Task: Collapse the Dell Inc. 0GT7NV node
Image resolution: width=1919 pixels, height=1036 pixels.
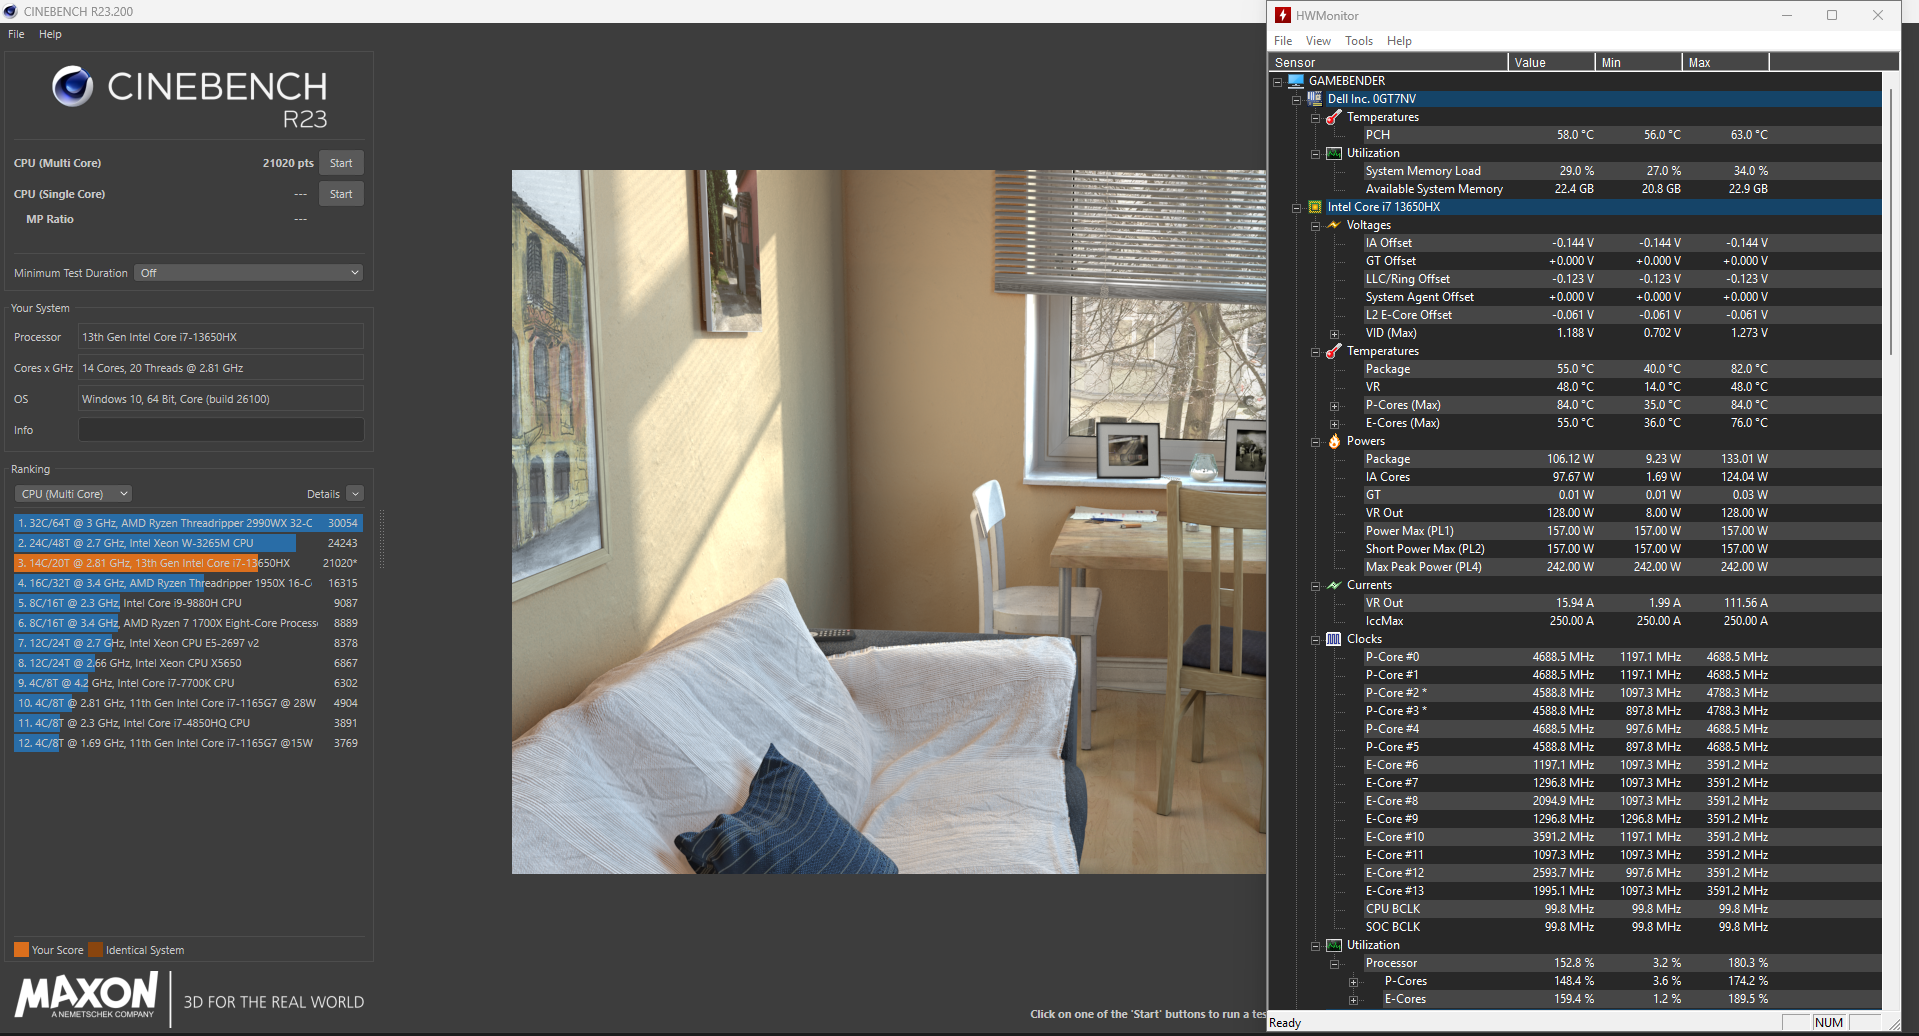Action: pos(1297,100)
